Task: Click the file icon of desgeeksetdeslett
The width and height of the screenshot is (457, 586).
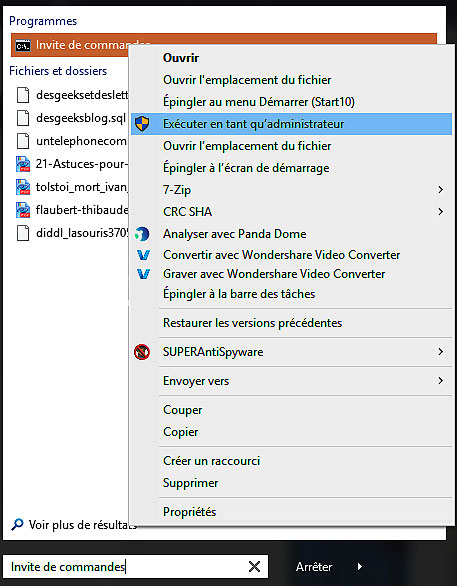Action: [x=23, y=95]
